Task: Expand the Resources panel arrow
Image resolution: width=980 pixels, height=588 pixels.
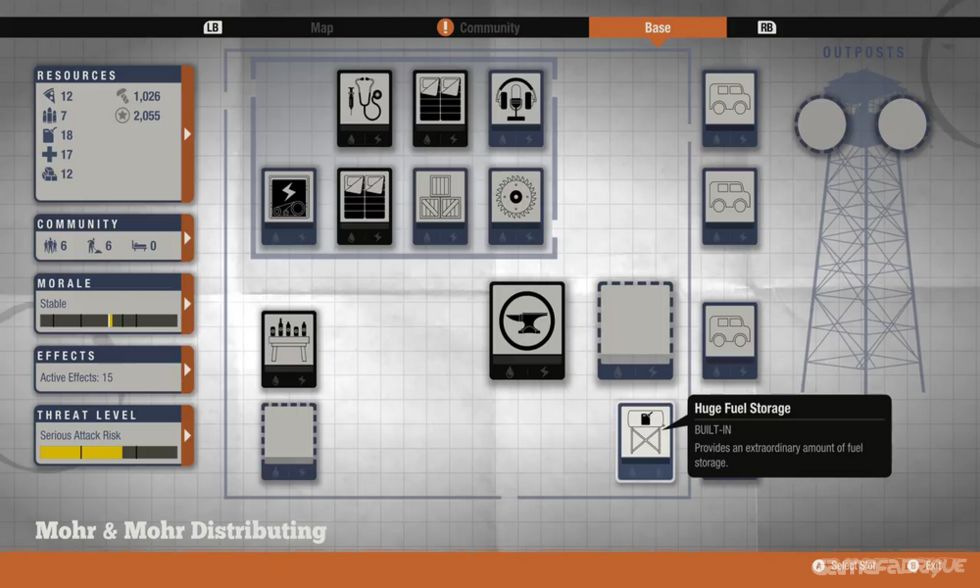Action: coord(188,134)
